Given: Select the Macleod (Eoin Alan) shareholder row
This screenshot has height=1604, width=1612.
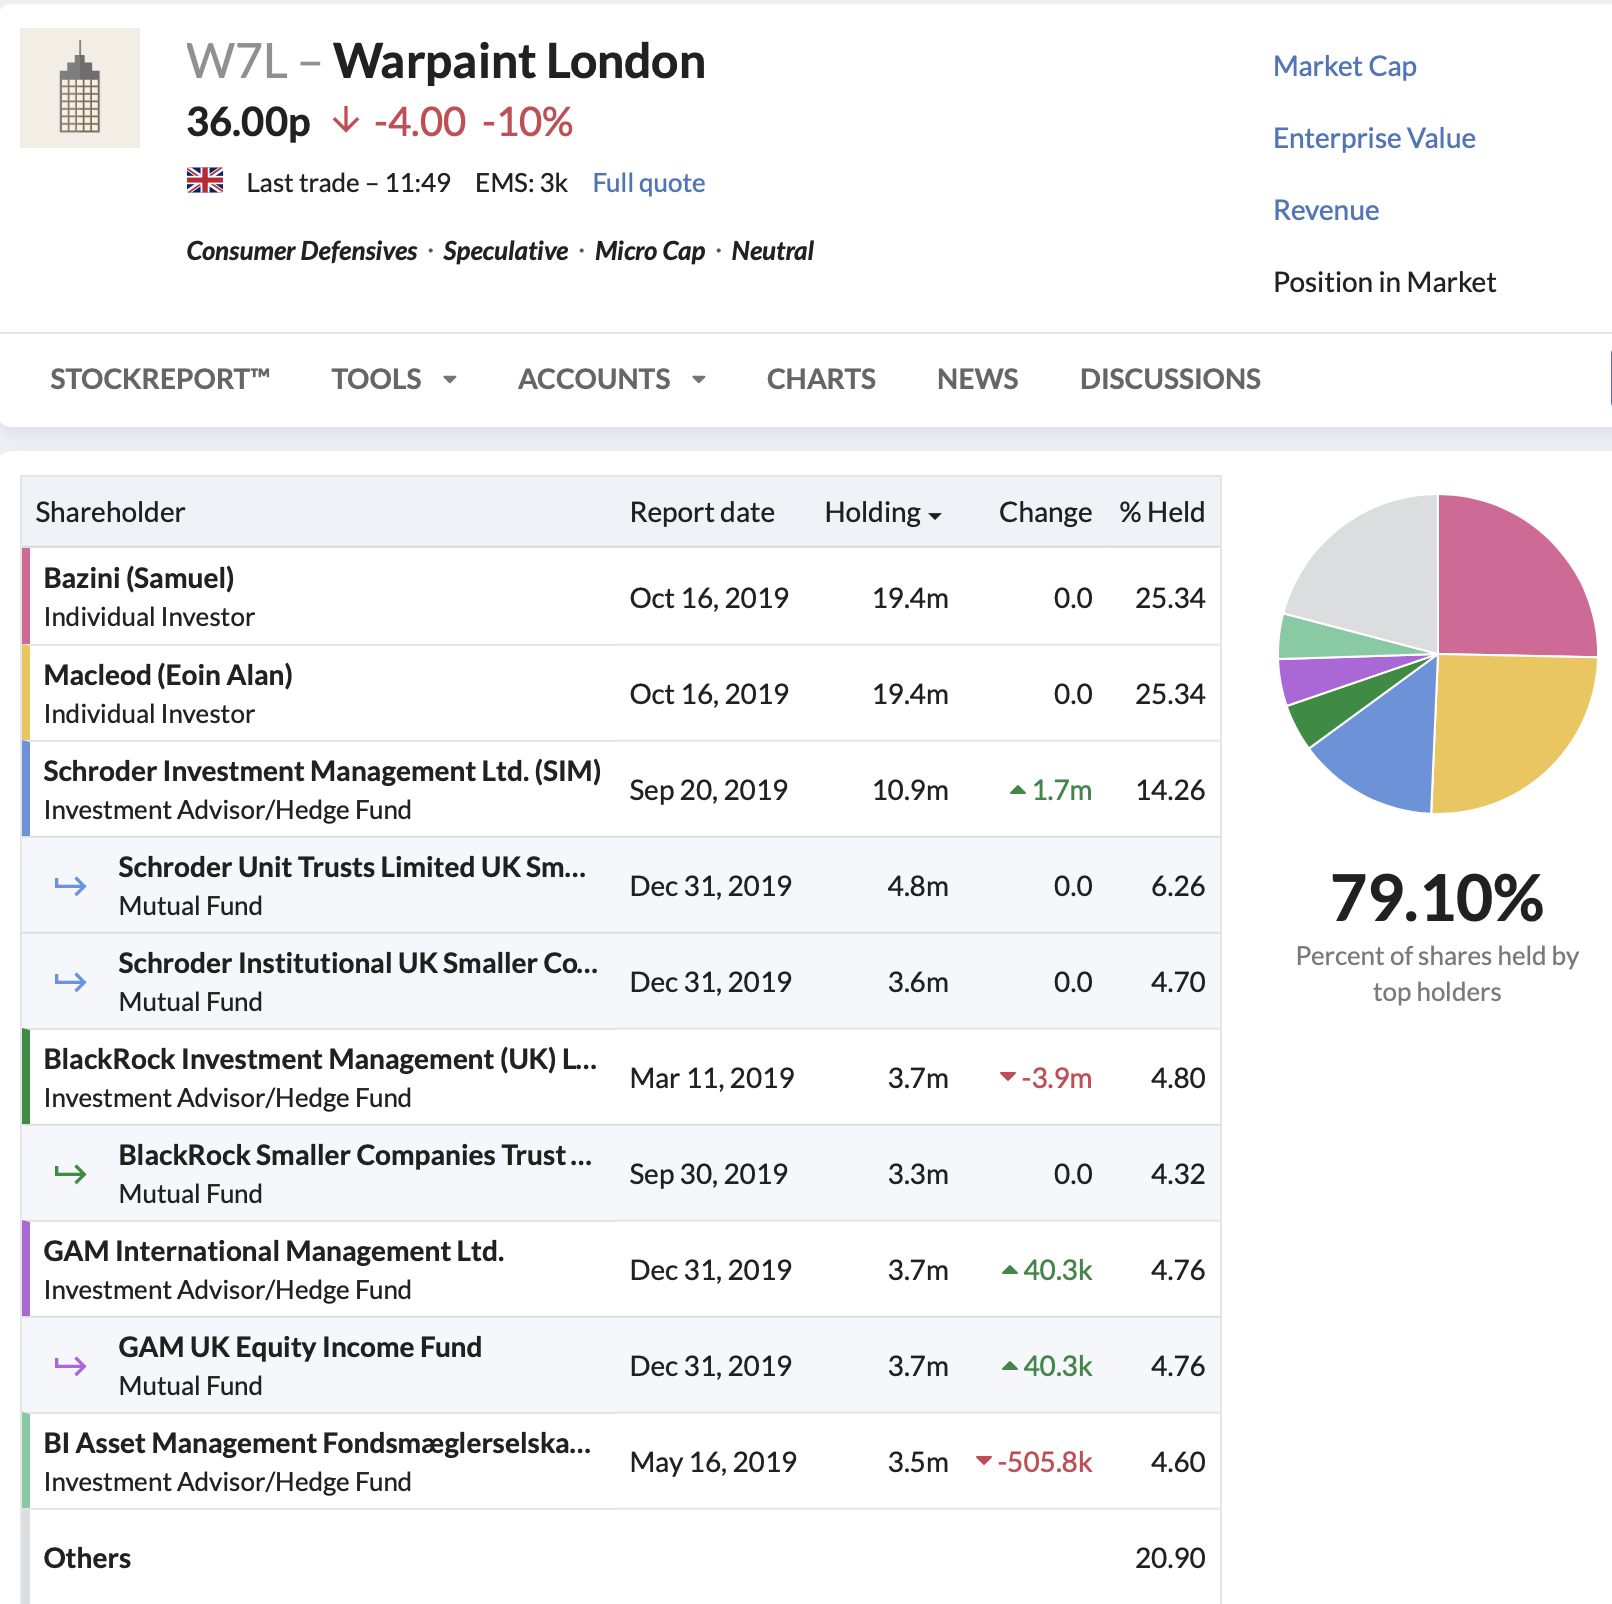Looking at the screenshot, I should [x=621, y=693].
